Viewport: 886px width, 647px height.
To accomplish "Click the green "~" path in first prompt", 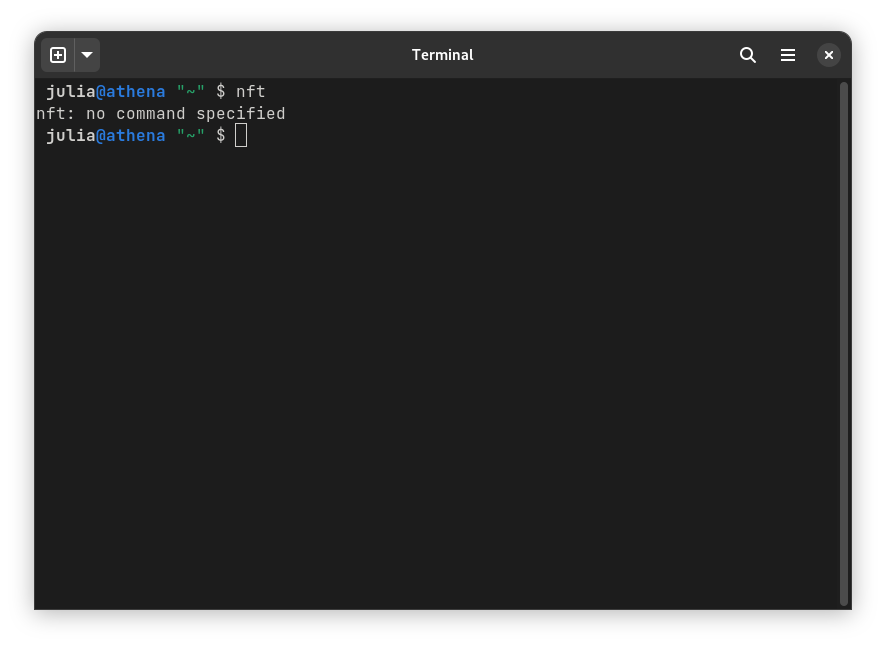I will [x=190, y=90].
